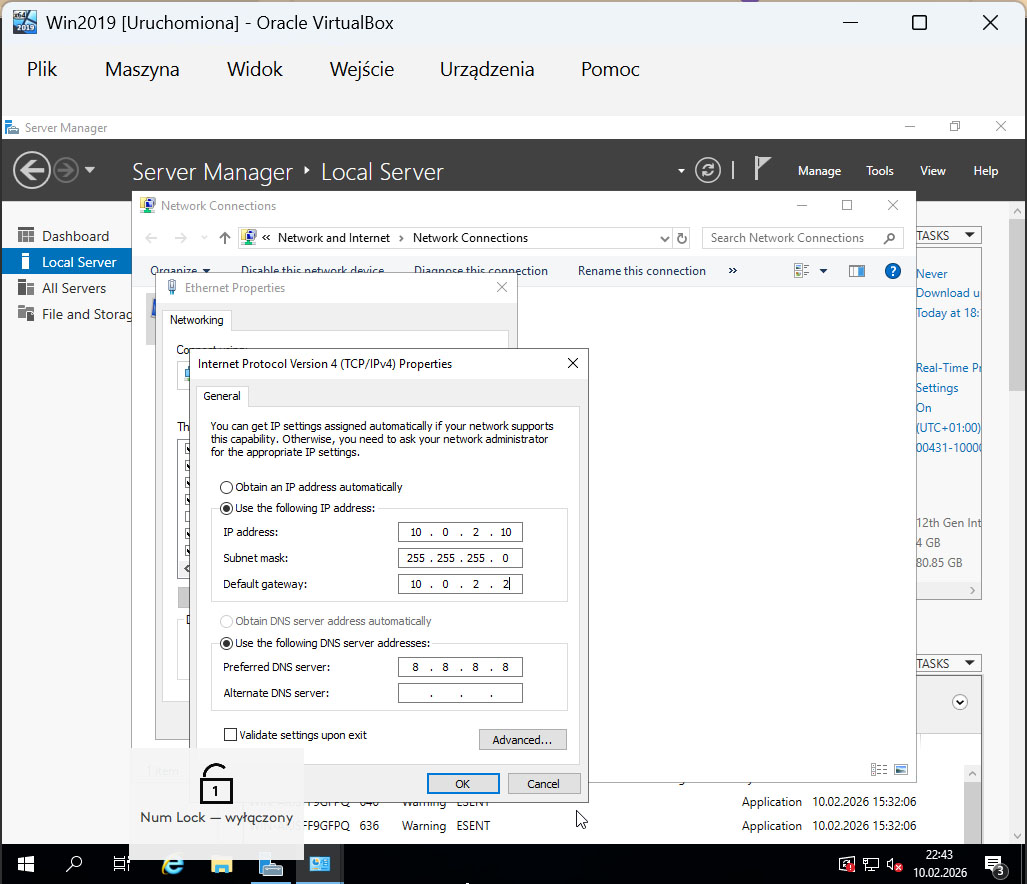Select Obtain an IP address automatically
Image resolution: width=1027 pixels, height=884 pixels.
pos(226,487)
